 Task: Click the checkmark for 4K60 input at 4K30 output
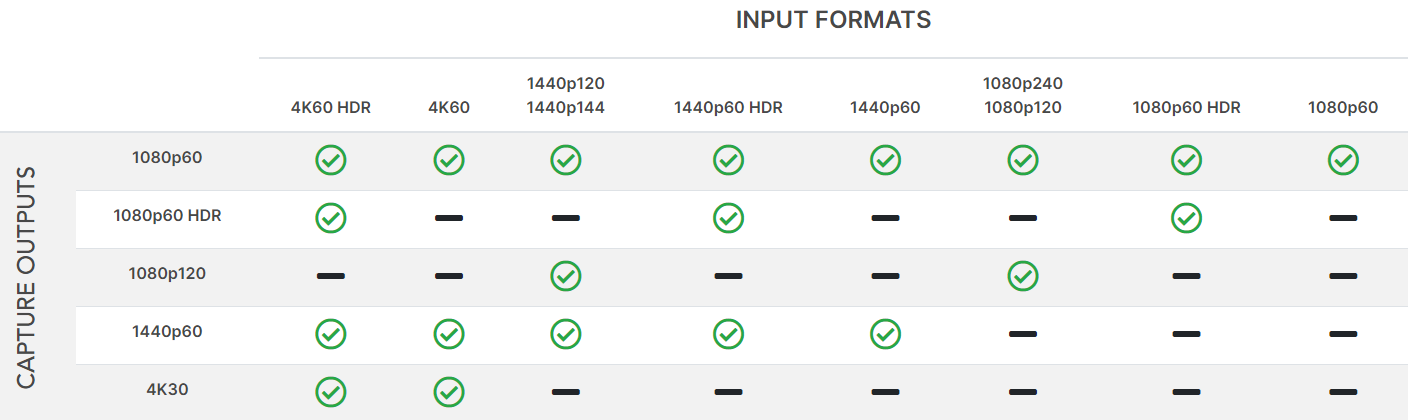click(449, 392)
